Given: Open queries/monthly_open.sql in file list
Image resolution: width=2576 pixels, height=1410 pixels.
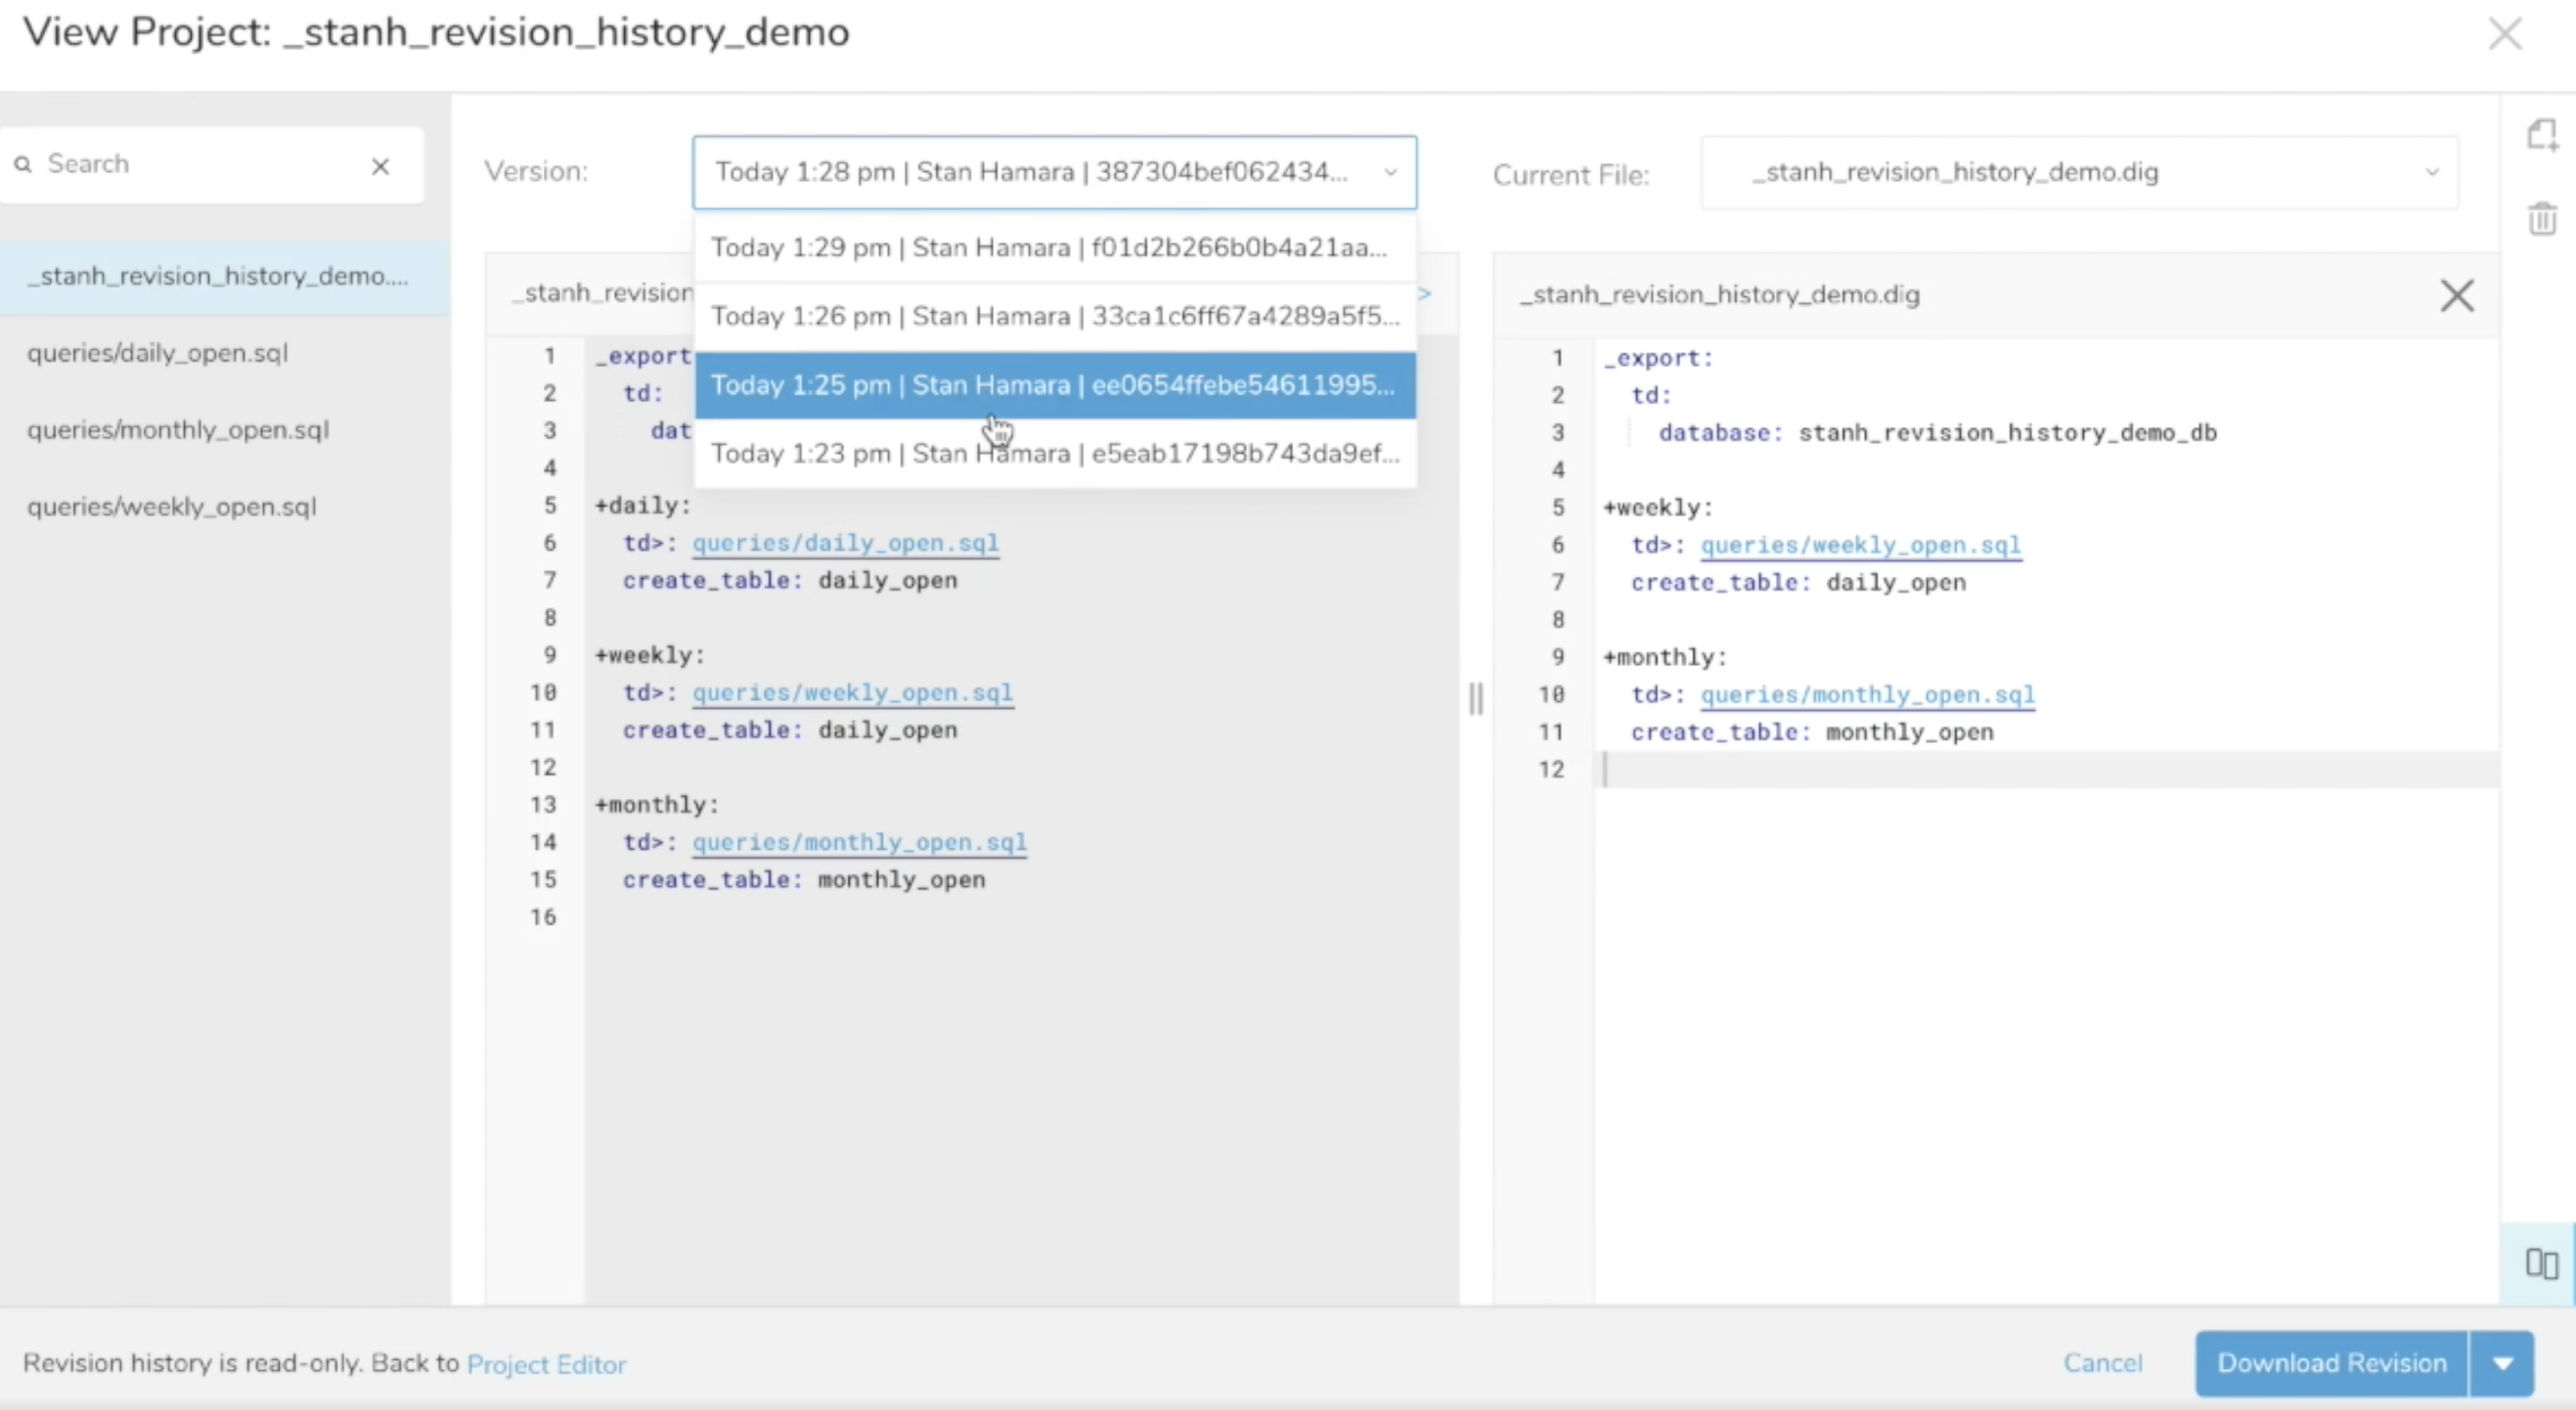Looking at the screenshot, I should (x=178, y=430).
